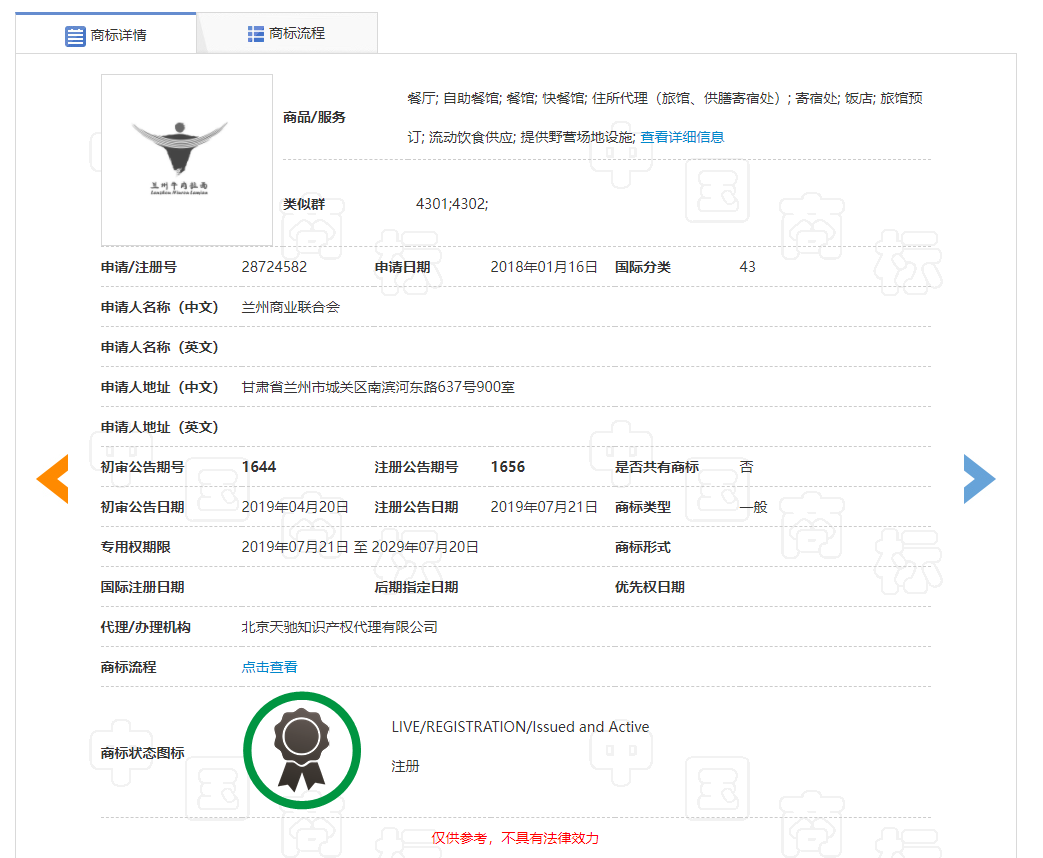Viewport: 1043px width, 858px height.
Task: Click similar group value 4301;4302
Action: coord(451,204)
